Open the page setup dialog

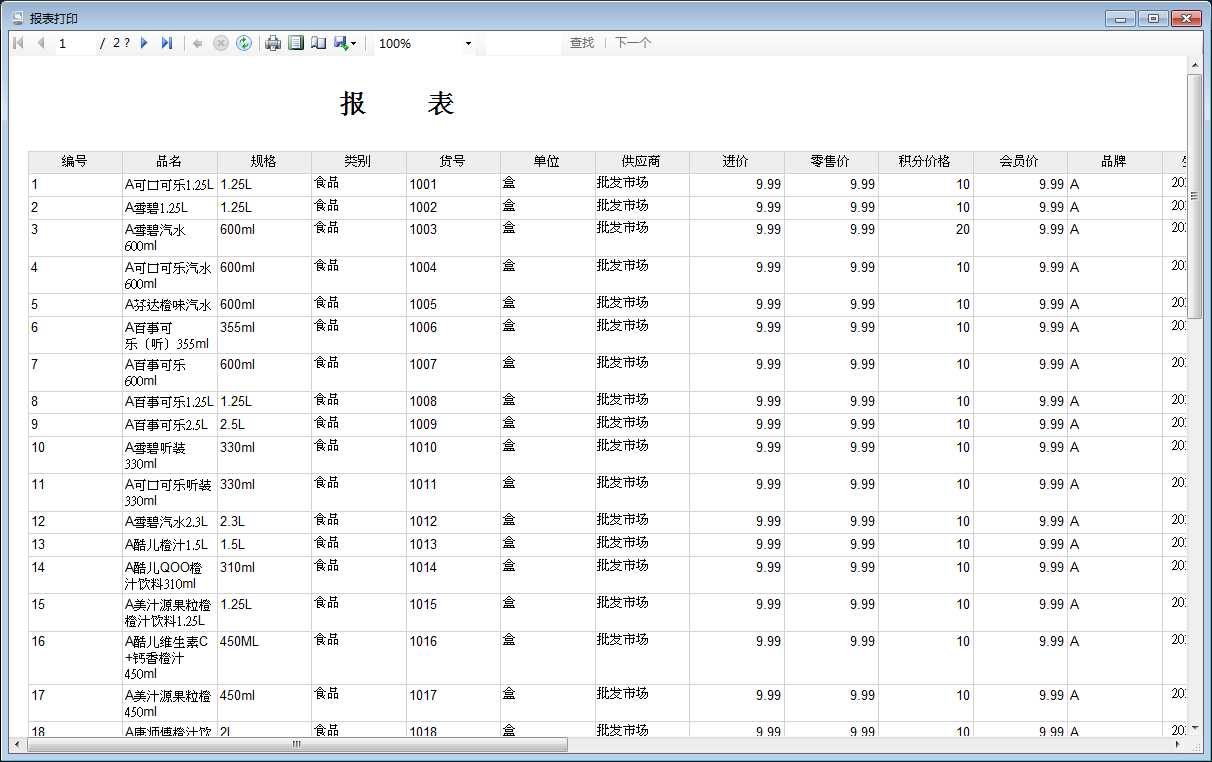point(318,43)
